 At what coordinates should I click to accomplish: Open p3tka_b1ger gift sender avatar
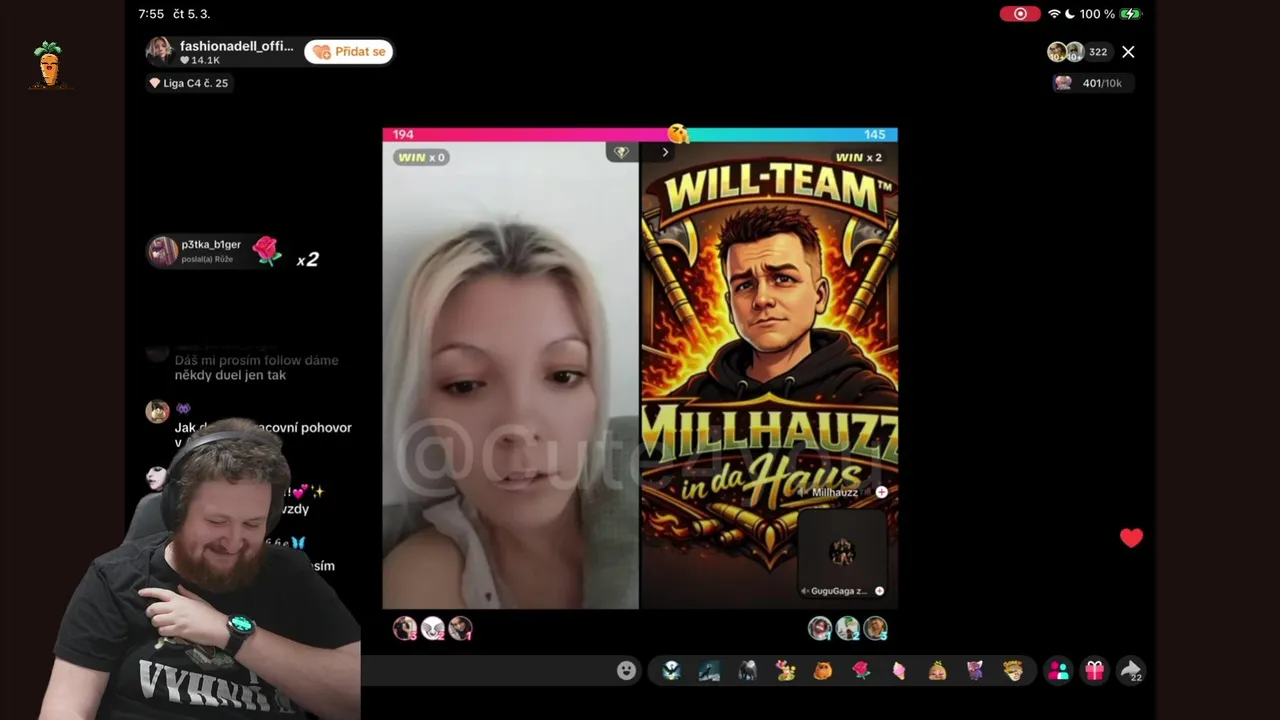[163, 251]
